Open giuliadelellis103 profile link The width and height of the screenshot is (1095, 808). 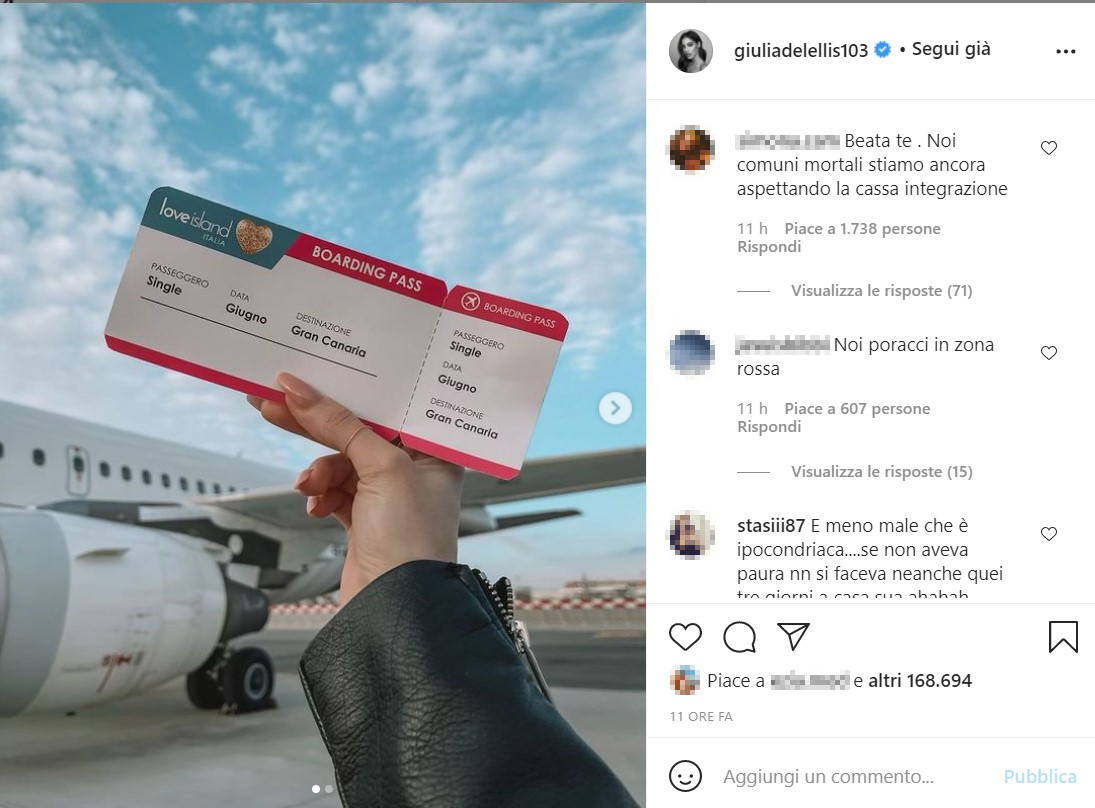801,50
